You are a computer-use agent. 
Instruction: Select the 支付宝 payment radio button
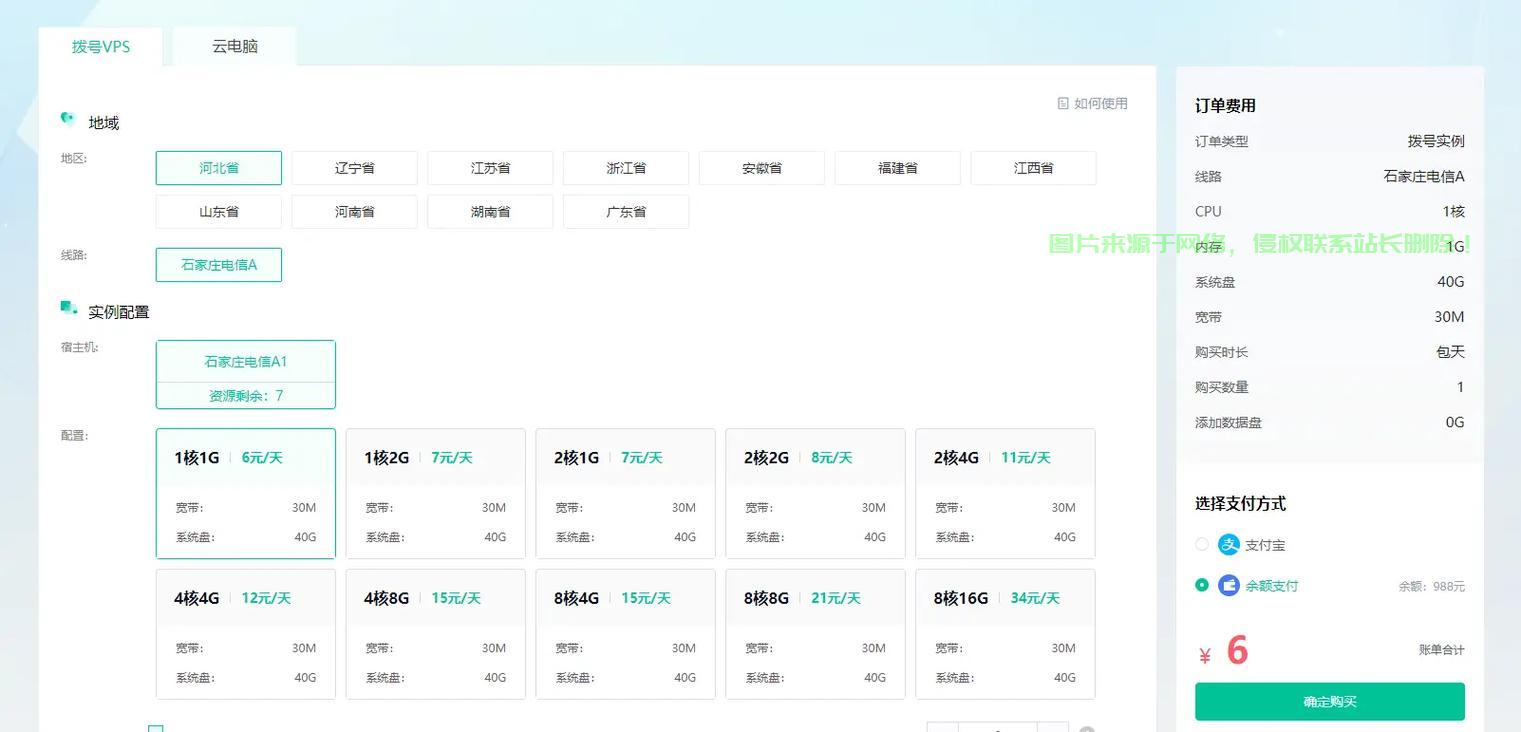tap(1202, 545)
